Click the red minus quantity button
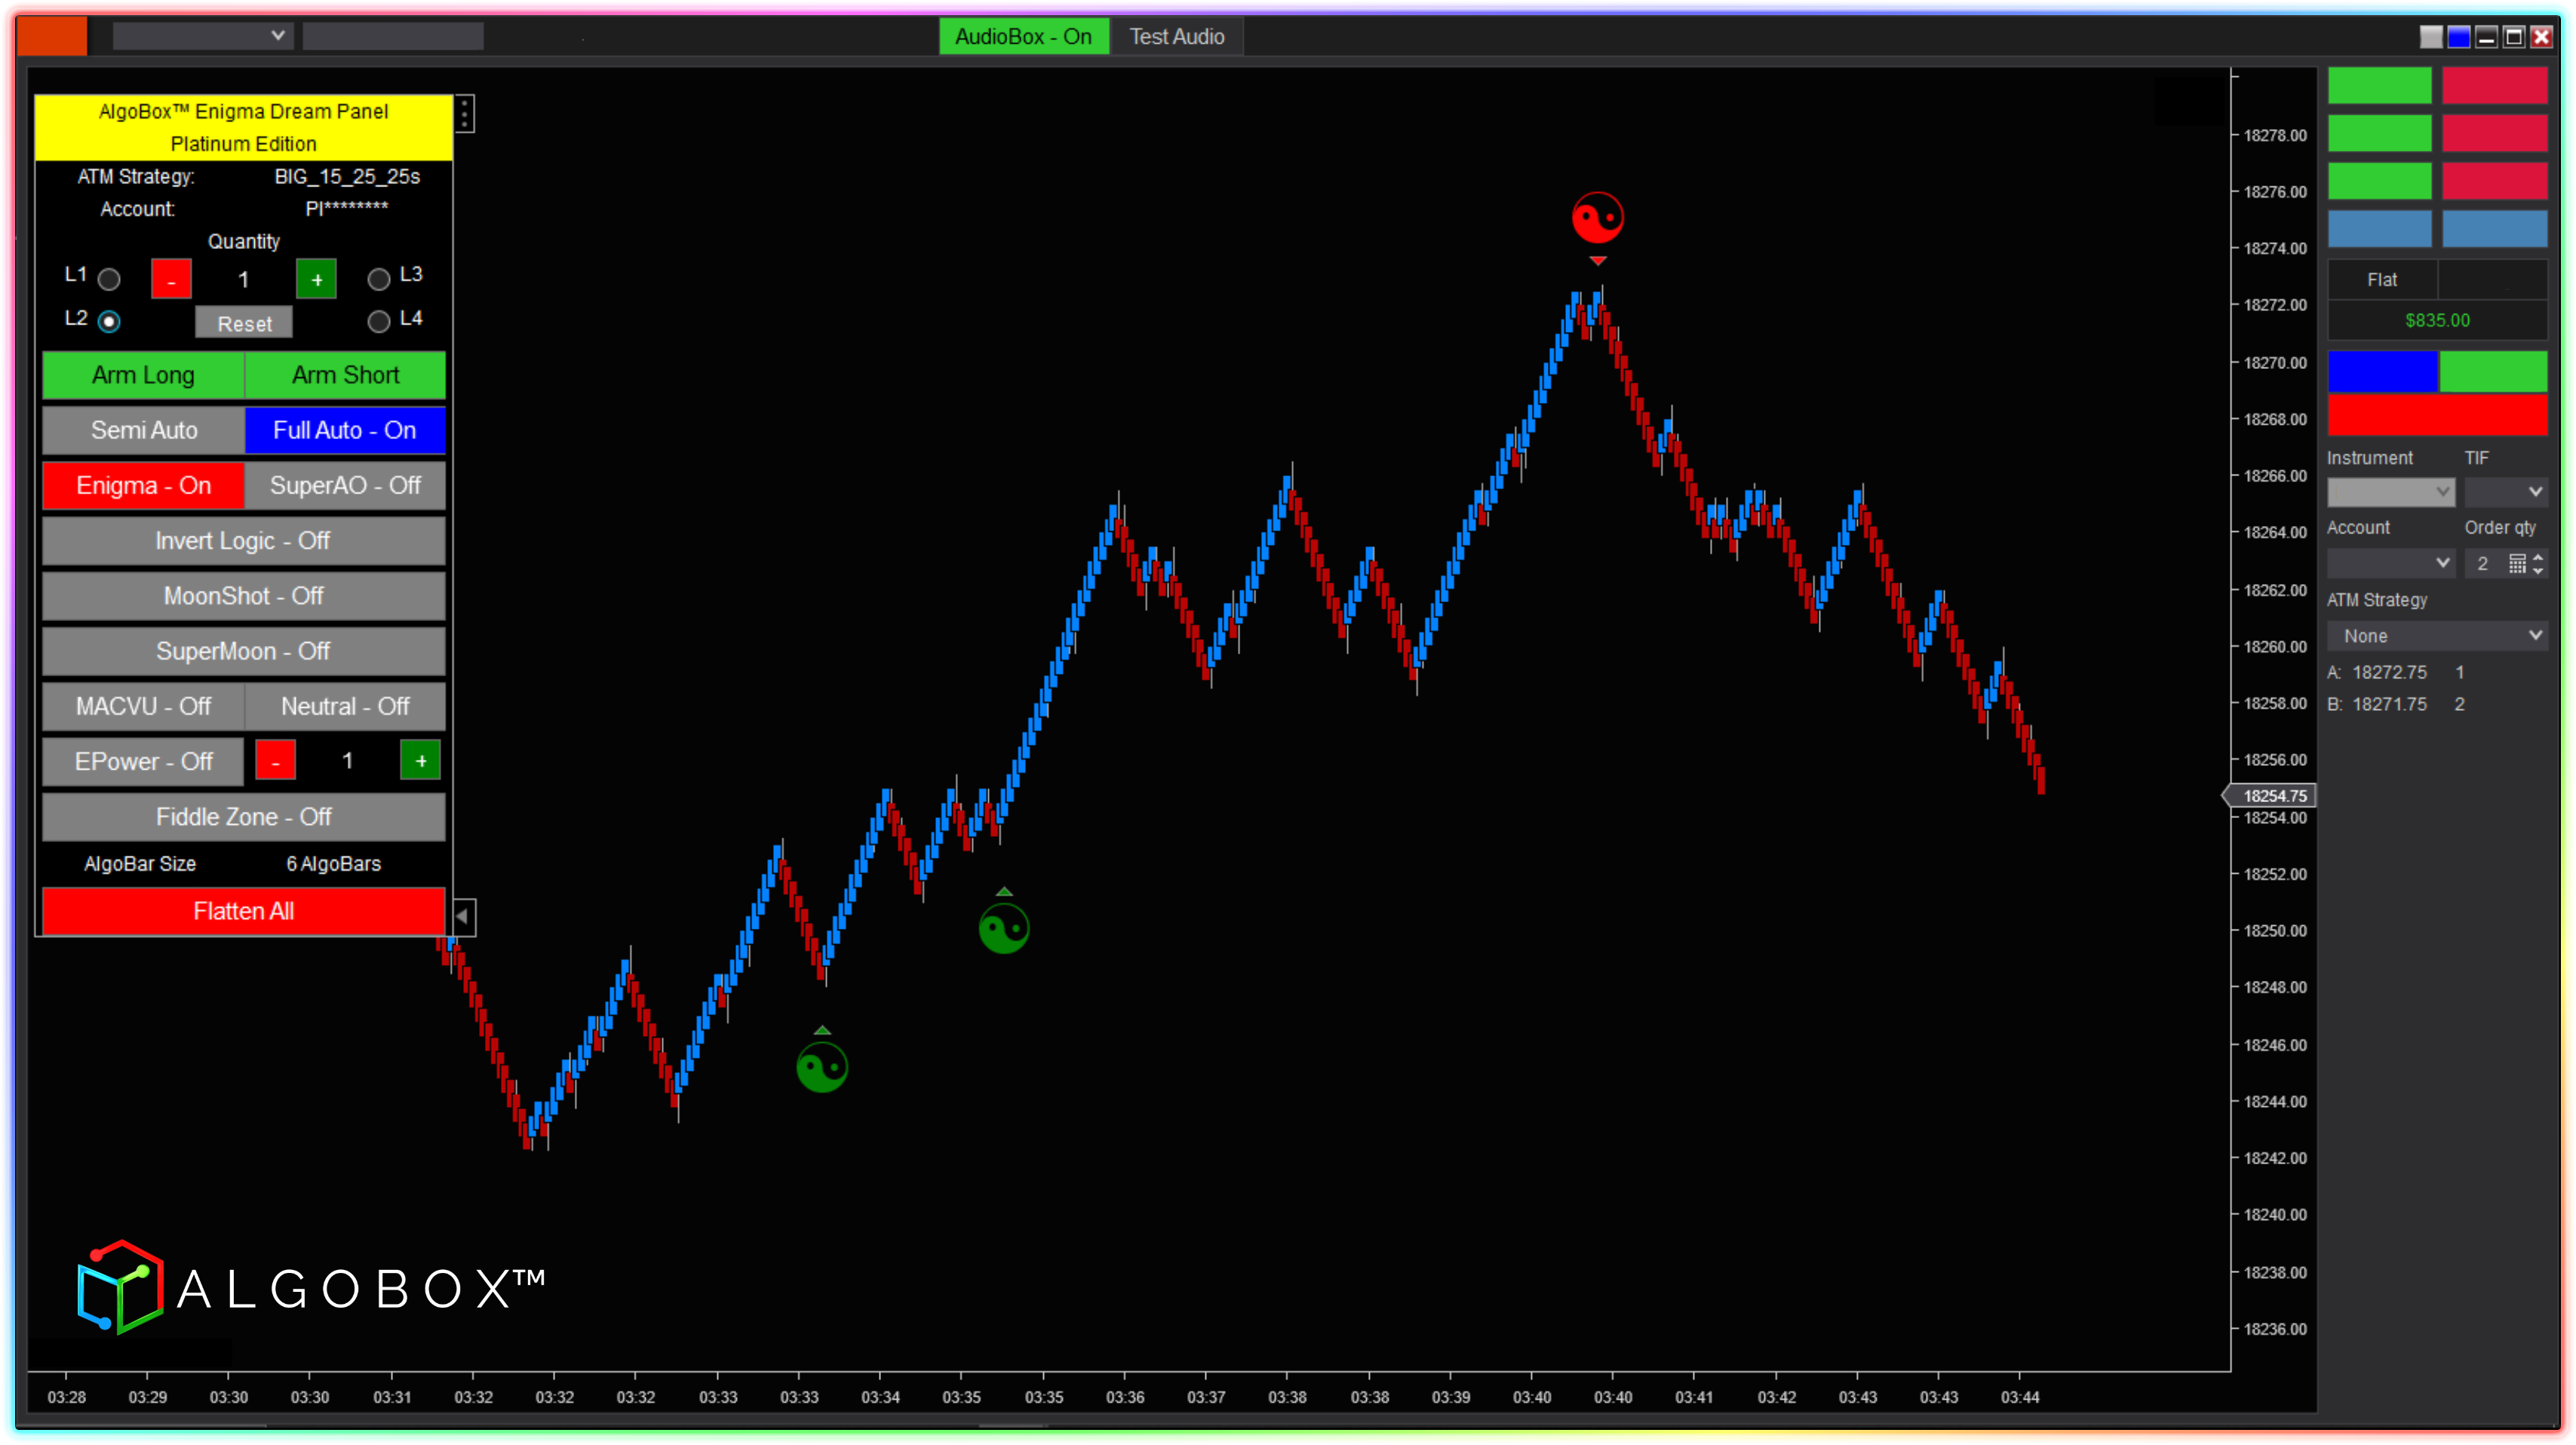This screenshot has width=2576, height=1445. coord(171,280)
